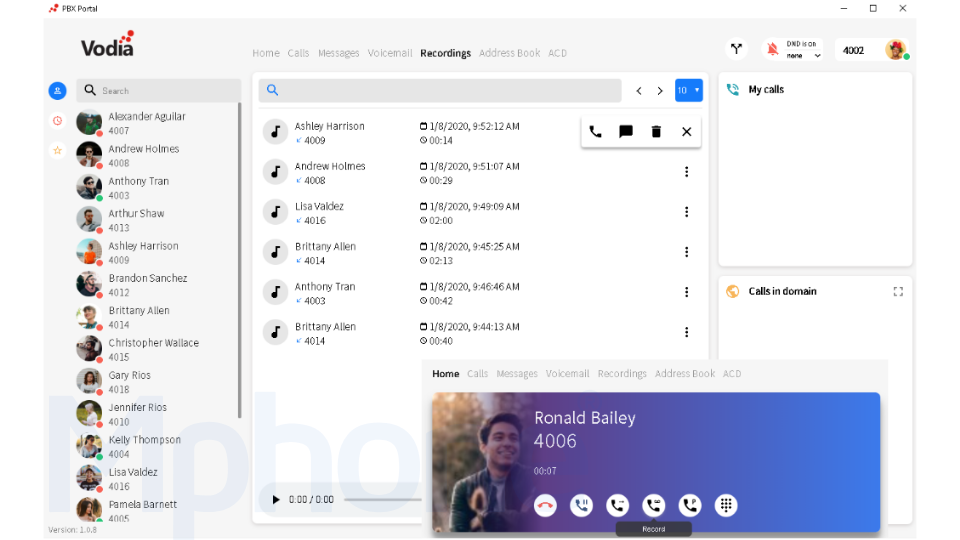Open Address Book tab in top navigation
Image resolution: width=960 pixels, height=540 pixels.
pyautogui.click(x=509, y=53)
